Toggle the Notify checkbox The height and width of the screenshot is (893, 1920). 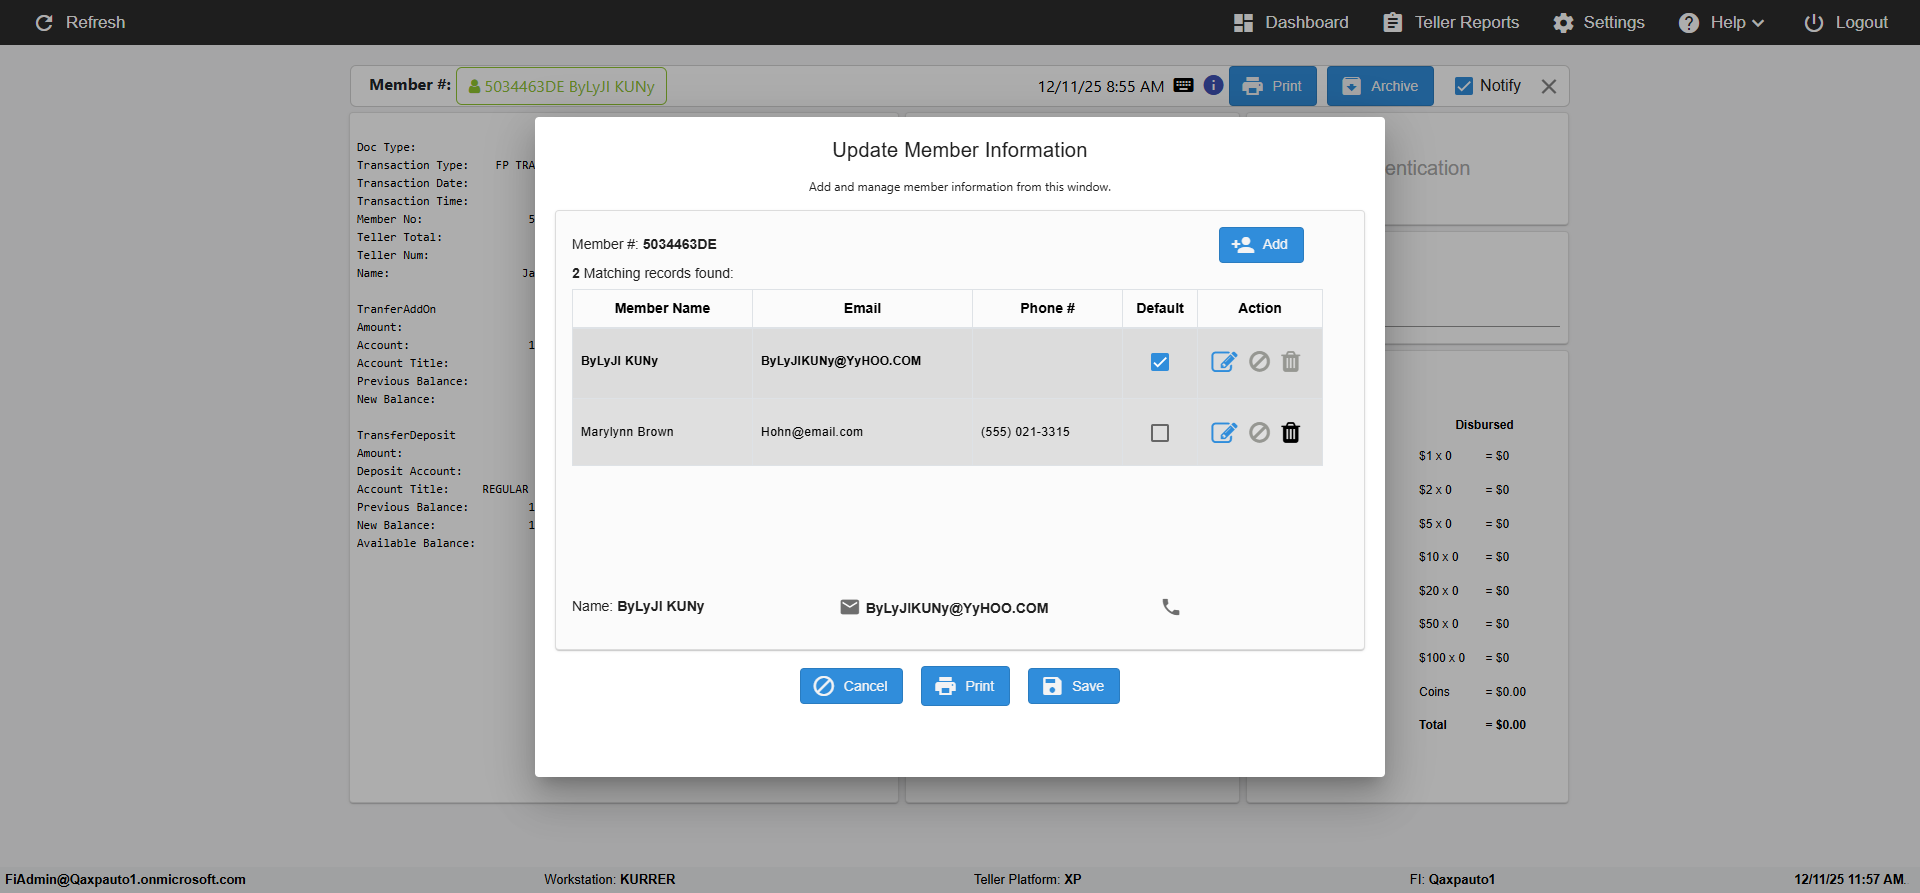[1464, 86]
